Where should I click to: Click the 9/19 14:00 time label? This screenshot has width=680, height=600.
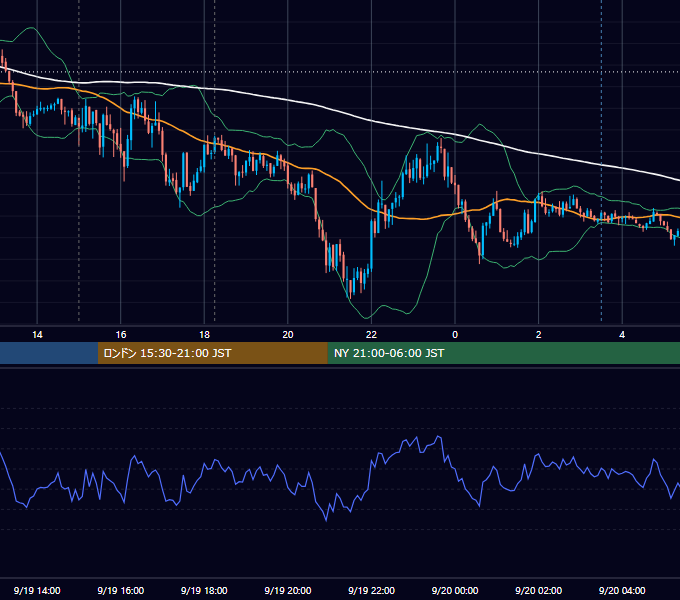tap(37, 590)
